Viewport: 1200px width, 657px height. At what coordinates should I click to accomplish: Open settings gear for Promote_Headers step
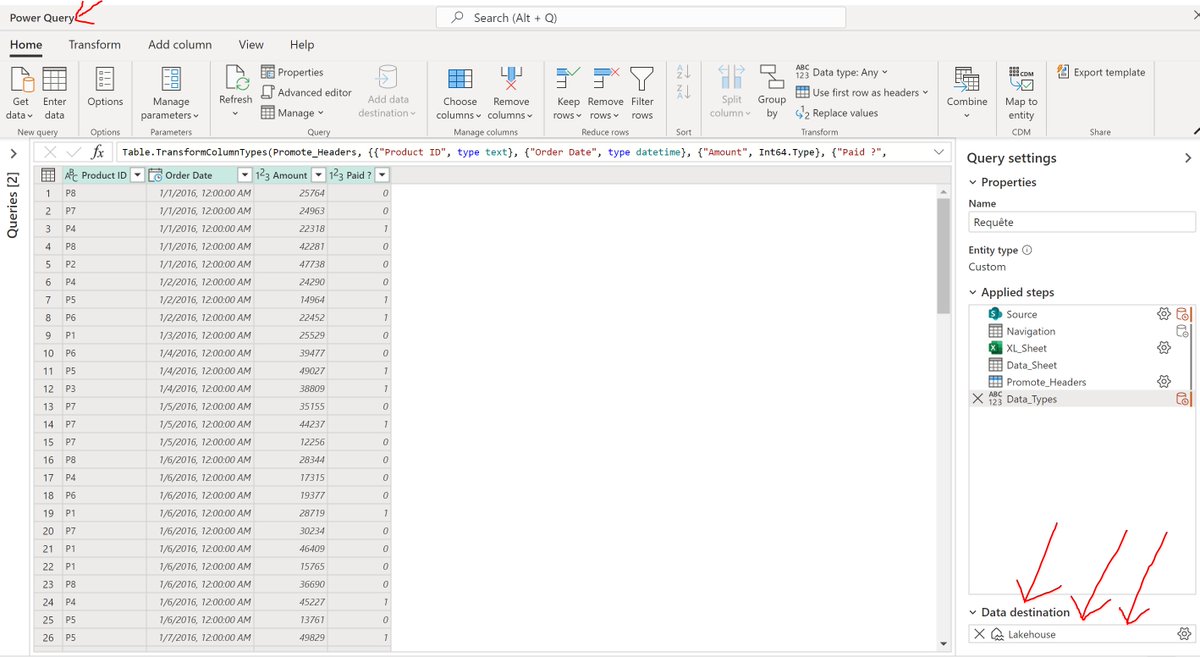[1164, 382]
